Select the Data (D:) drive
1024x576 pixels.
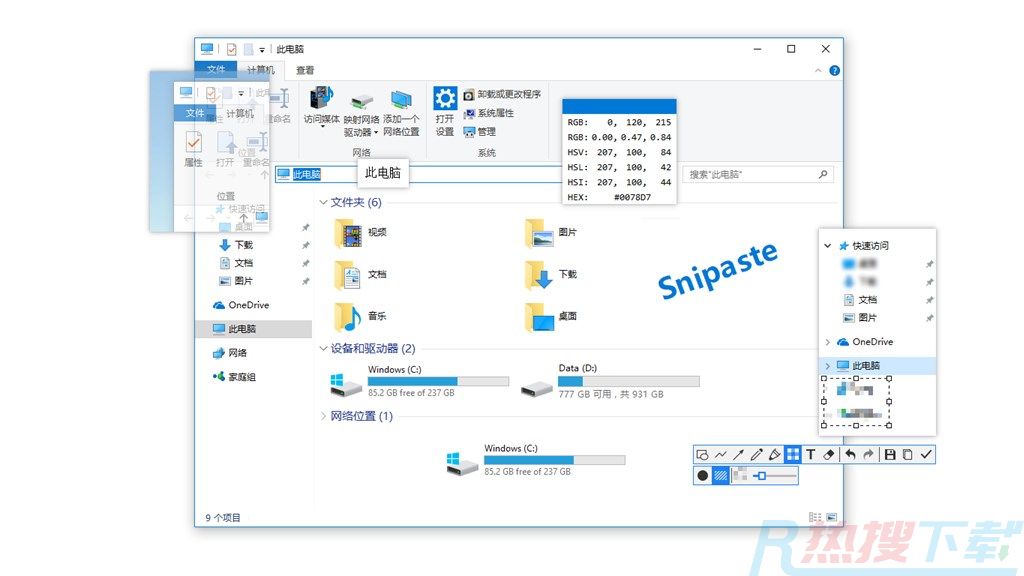(x=610, y=381)
